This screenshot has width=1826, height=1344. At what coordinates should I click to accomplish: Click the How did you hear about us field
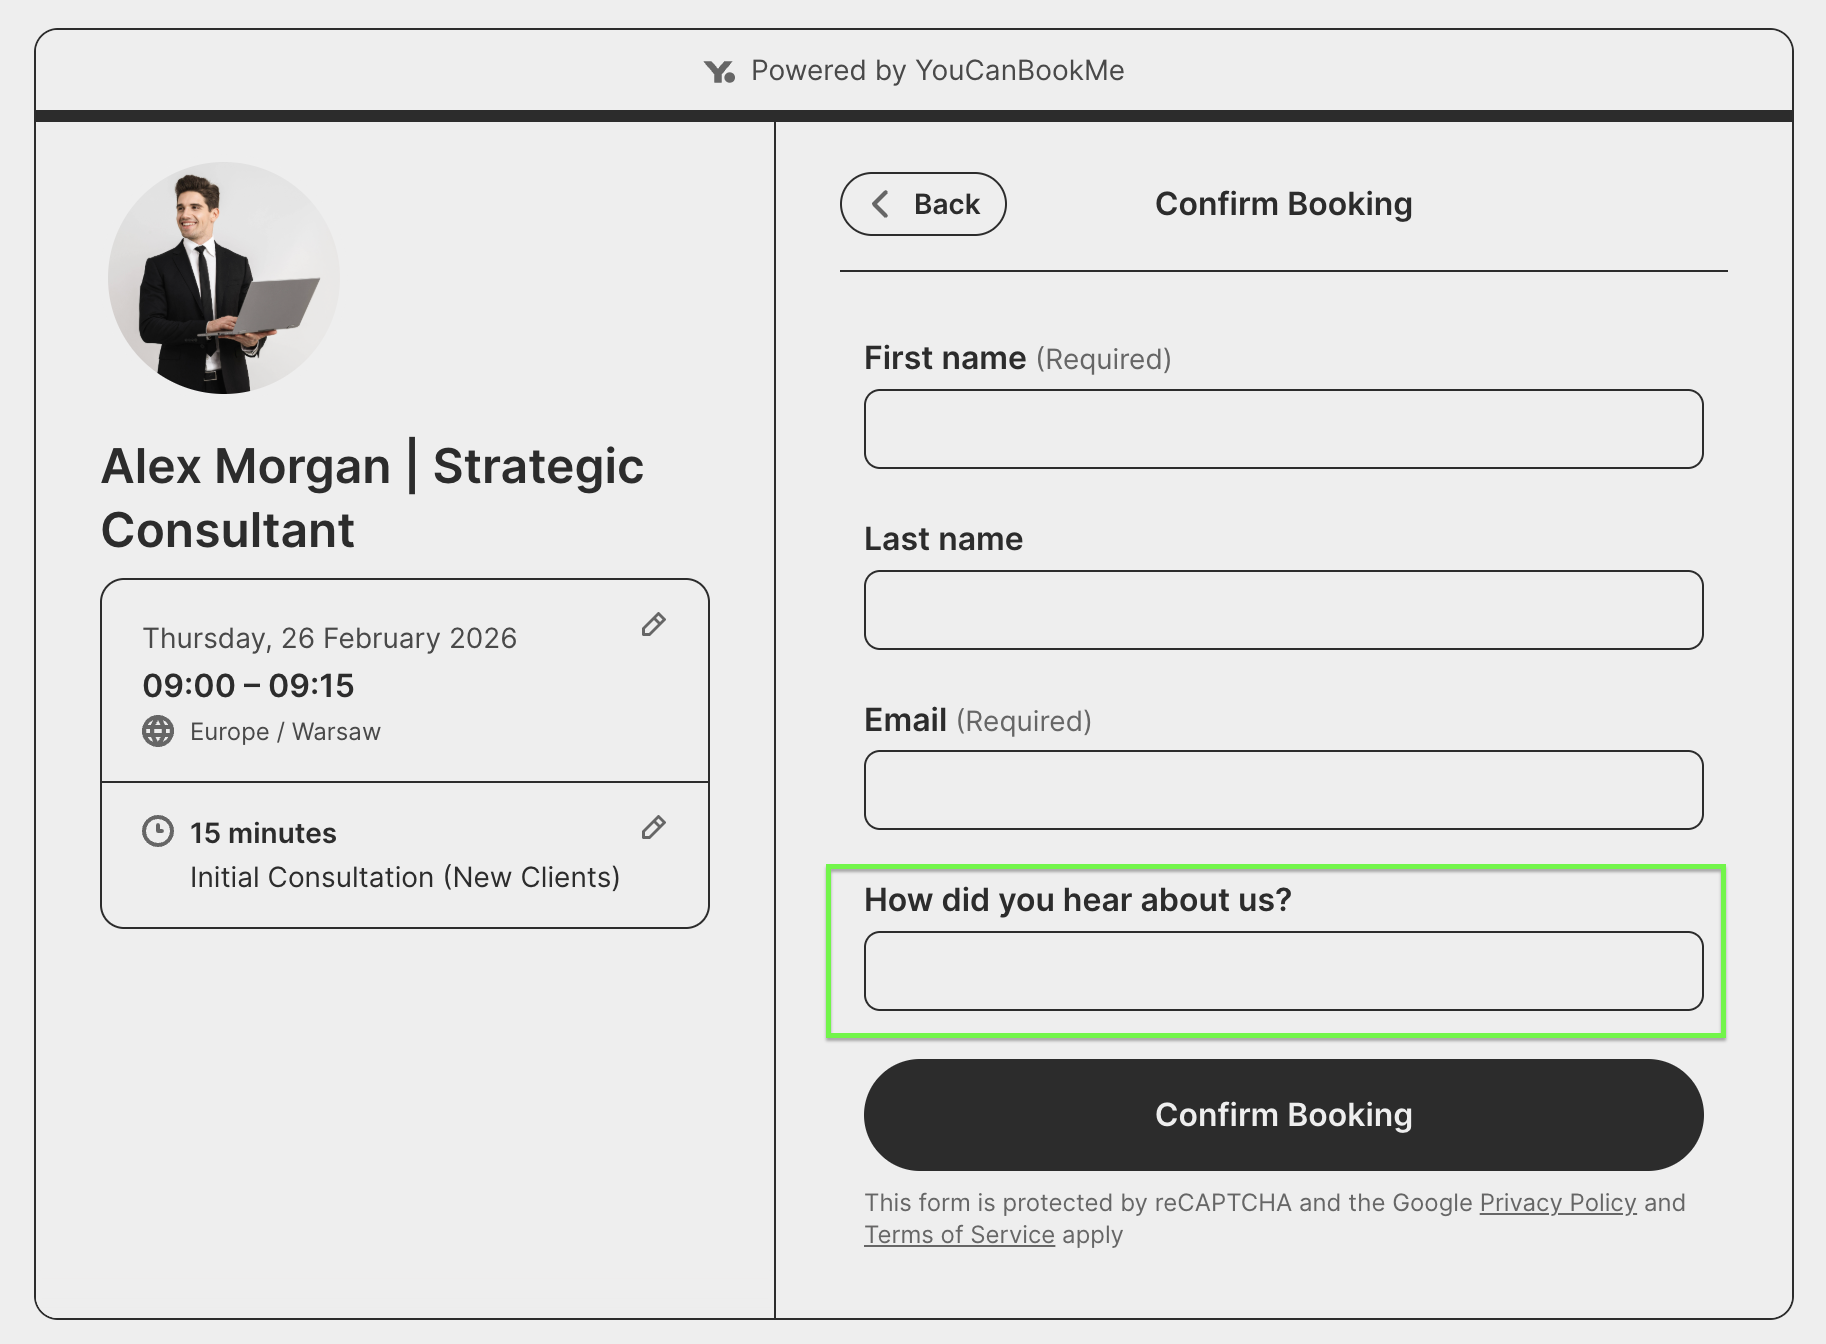click(1283, 970)
